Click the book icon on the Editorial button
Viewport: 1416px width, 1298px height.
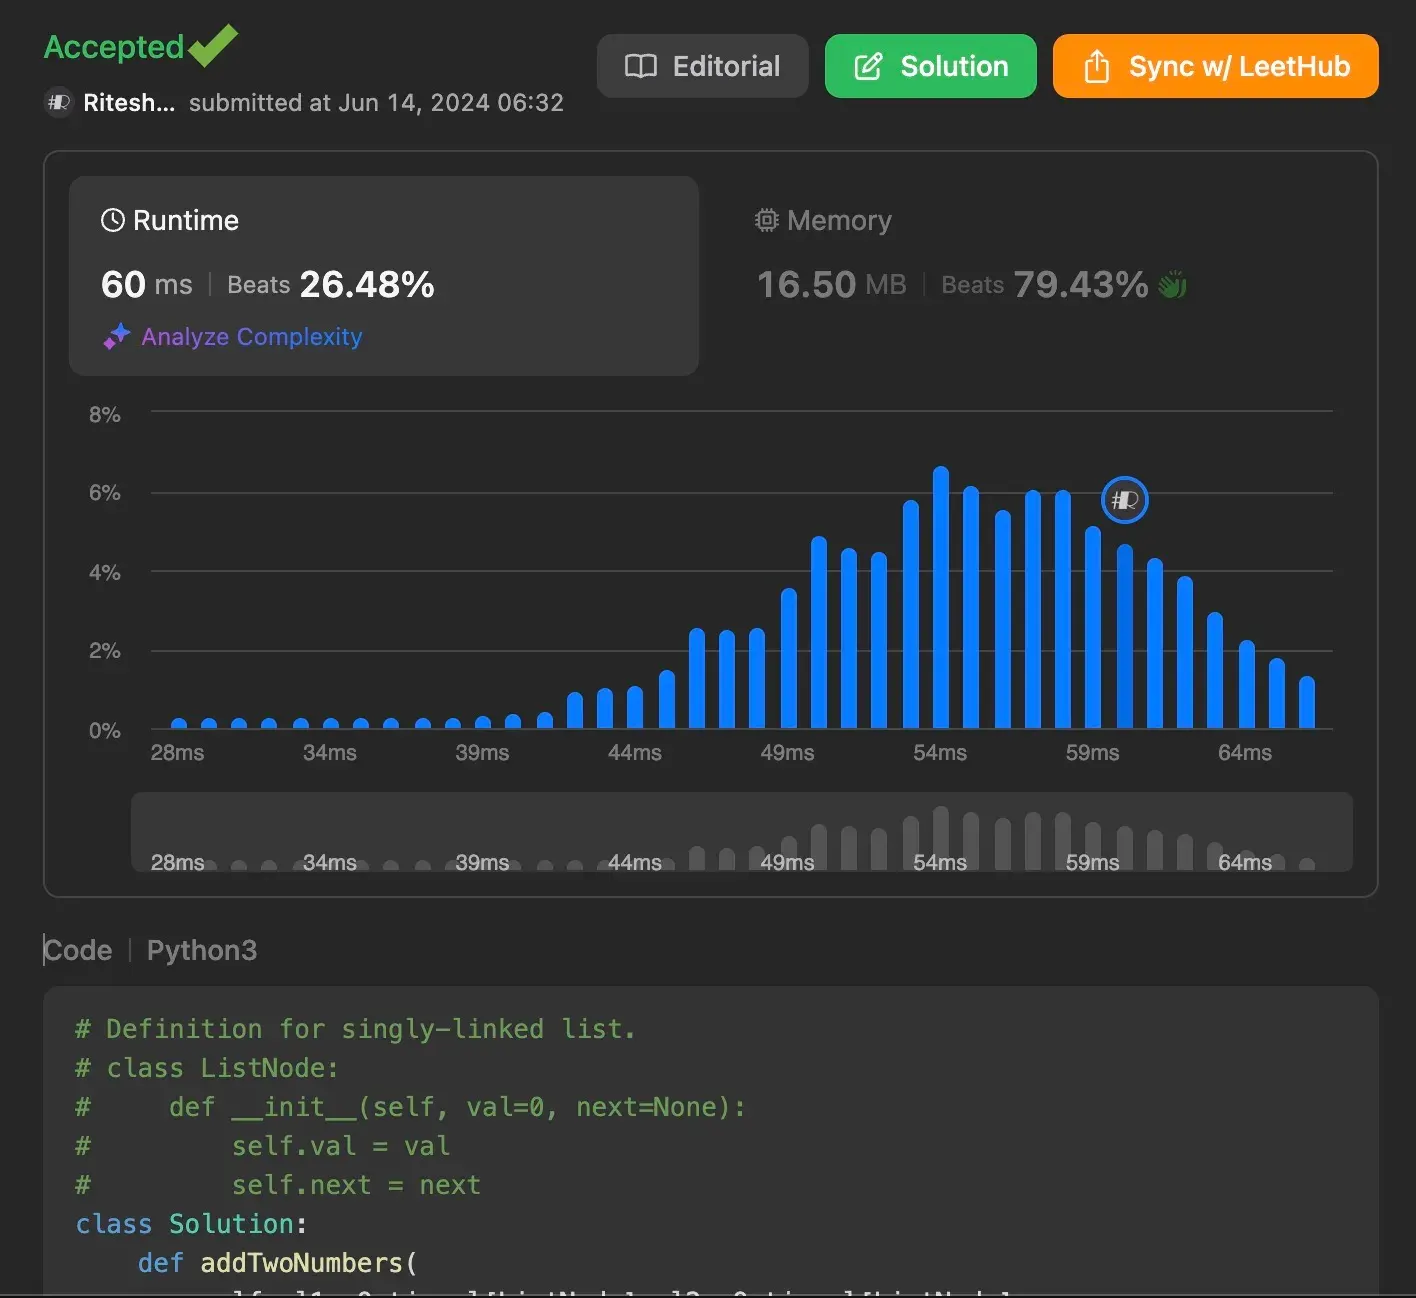click(x=641, y=67)
